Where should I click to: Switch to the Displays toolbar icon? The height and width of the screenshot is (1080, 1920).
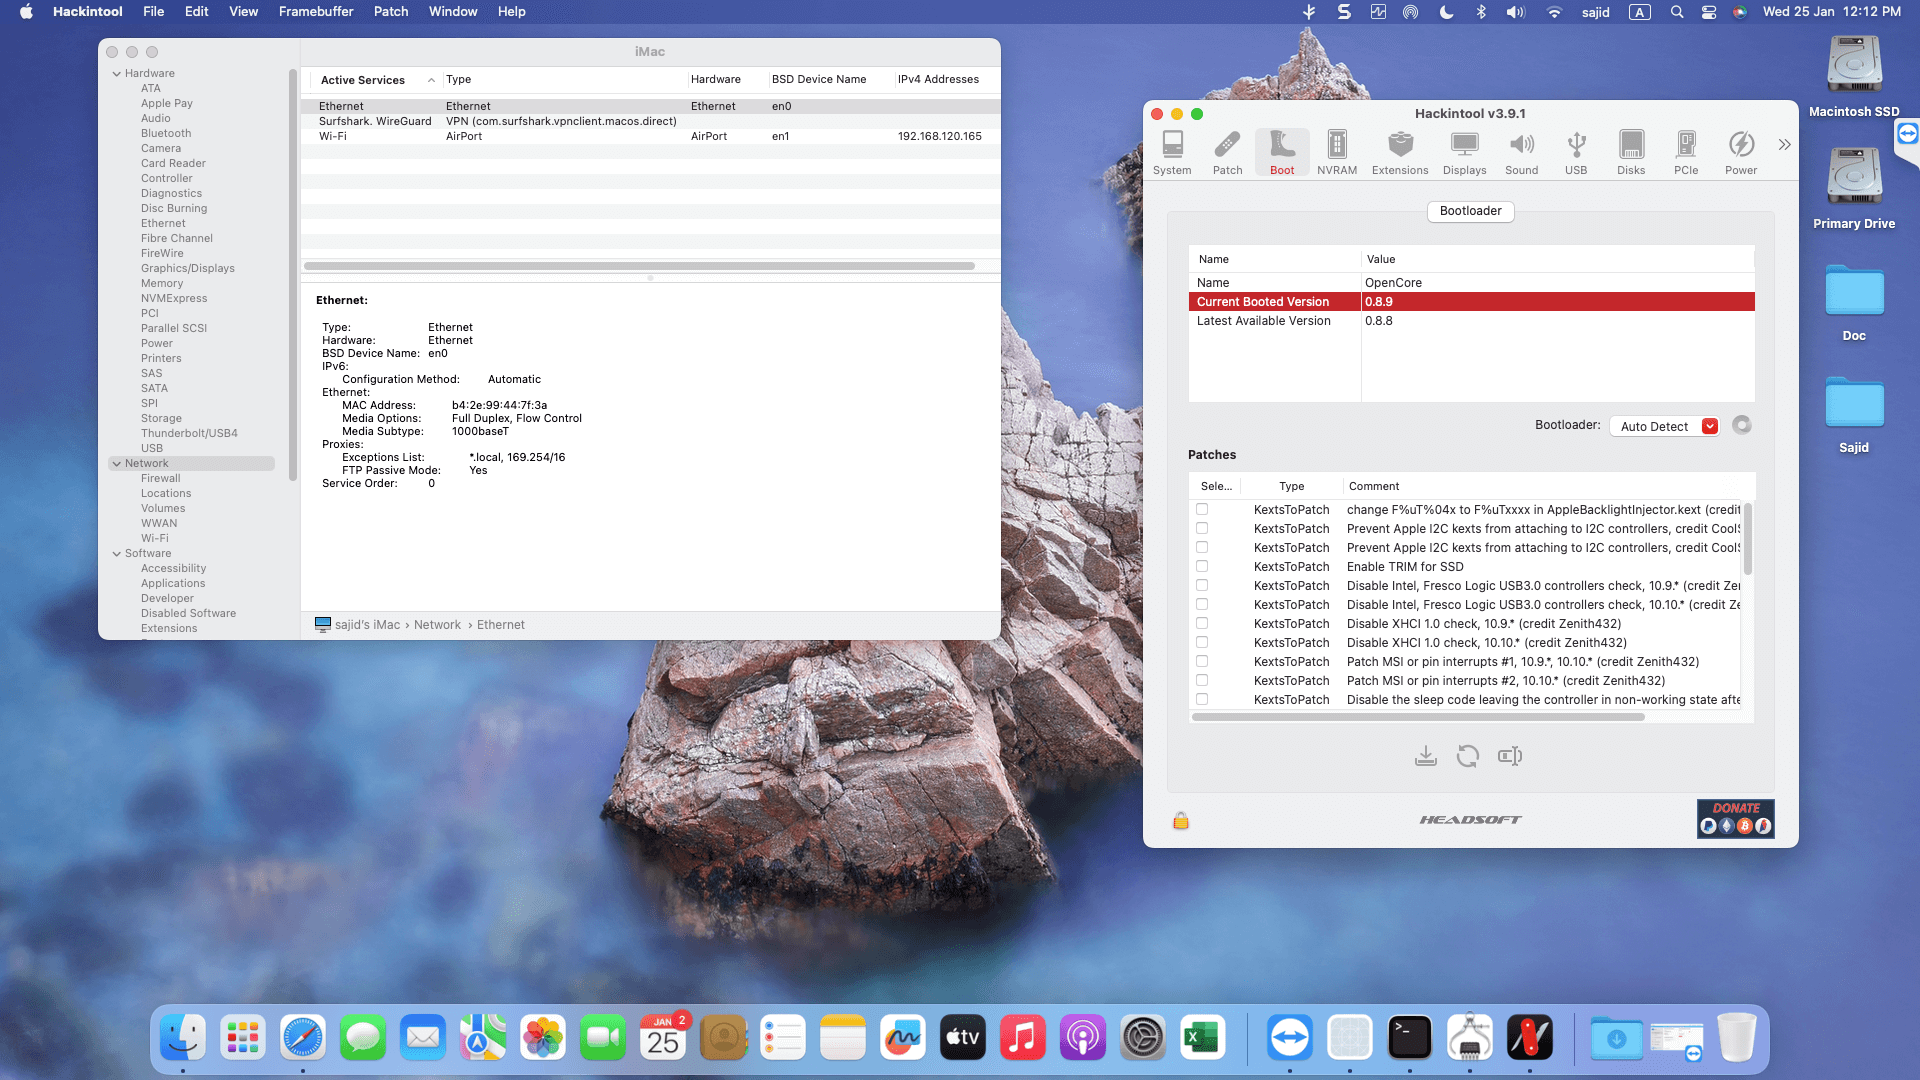1464,153
